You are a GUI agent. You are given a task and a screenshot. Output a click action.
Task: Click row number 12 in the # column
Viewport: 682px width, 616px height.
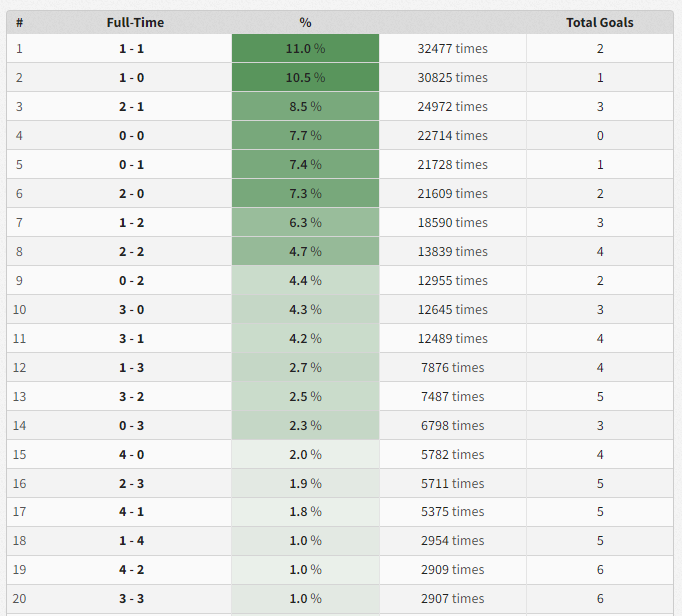click(20, 367)
